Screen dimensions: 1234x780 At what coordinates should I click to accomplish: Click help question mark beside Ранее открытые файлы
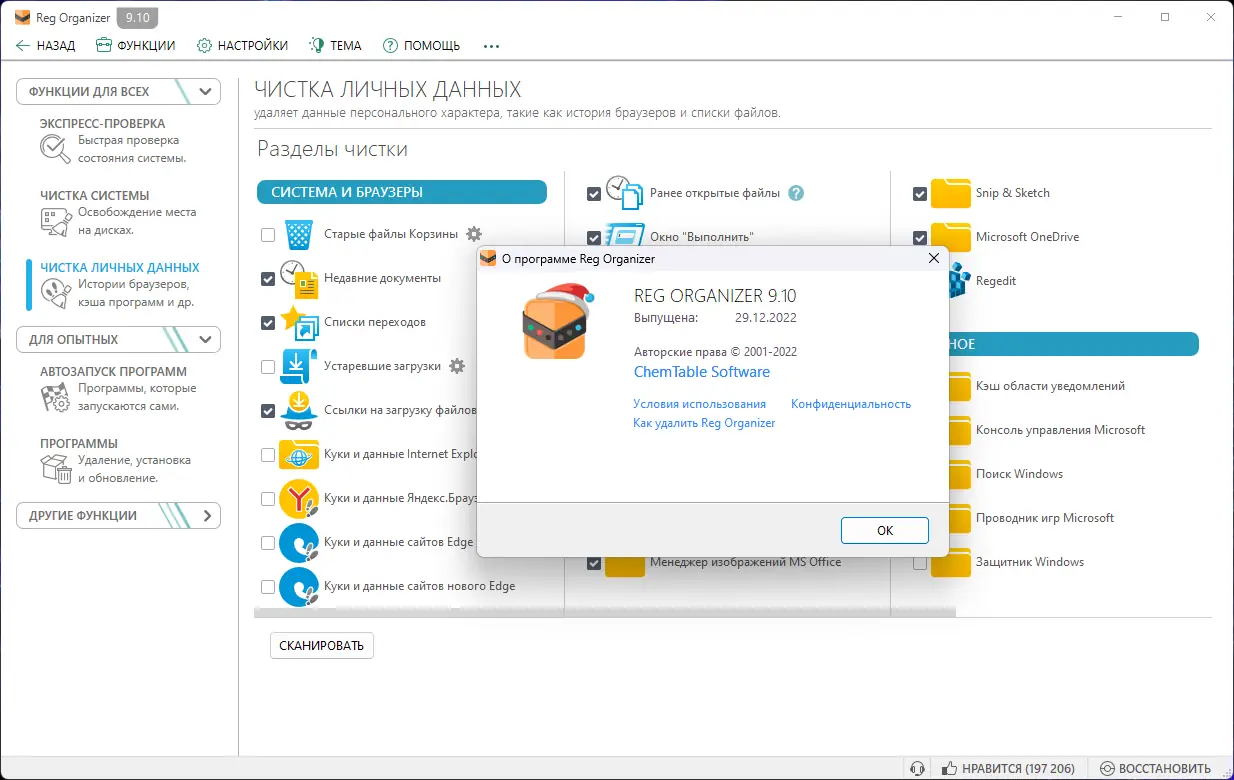tap(796, 194)
